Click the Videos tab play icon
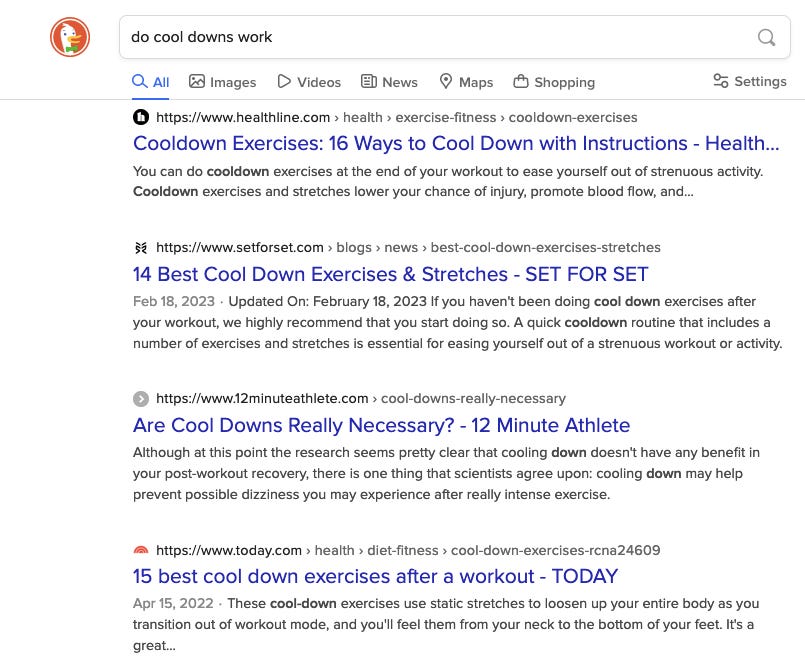805x656 pixels. point(284,81)
